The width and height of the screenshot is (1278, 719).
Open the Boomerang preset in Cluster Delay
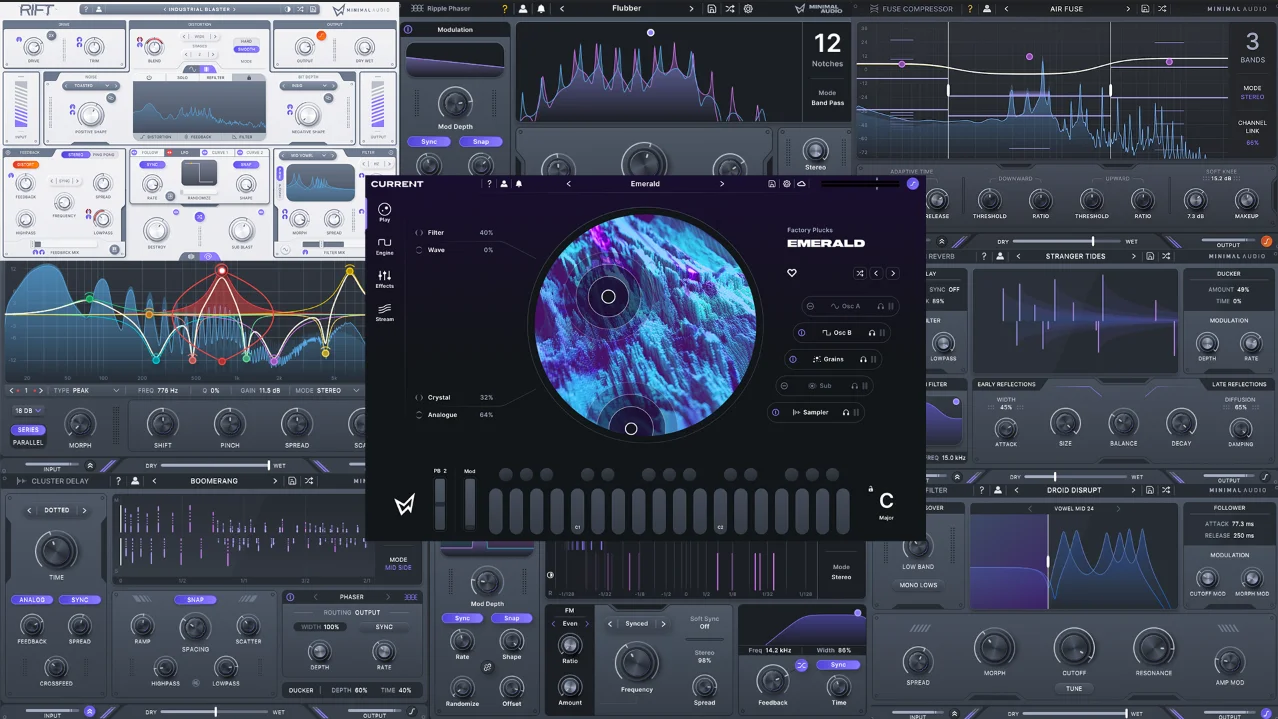pyautogui.click(x=214, y=481)
